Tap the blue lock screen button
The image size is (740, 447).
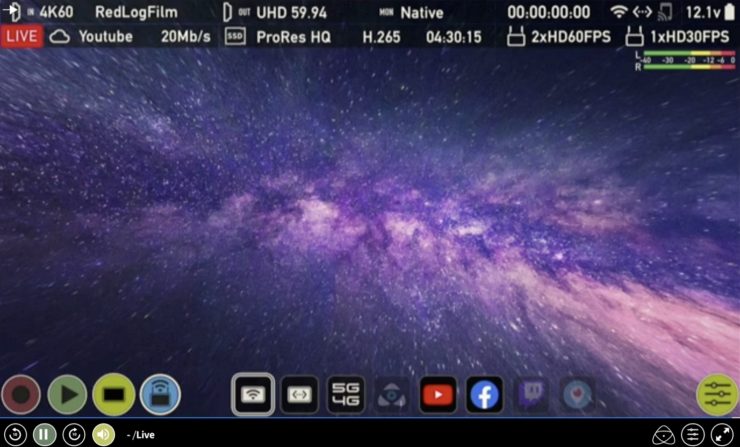pyautogui.click(x=159, y=394)
